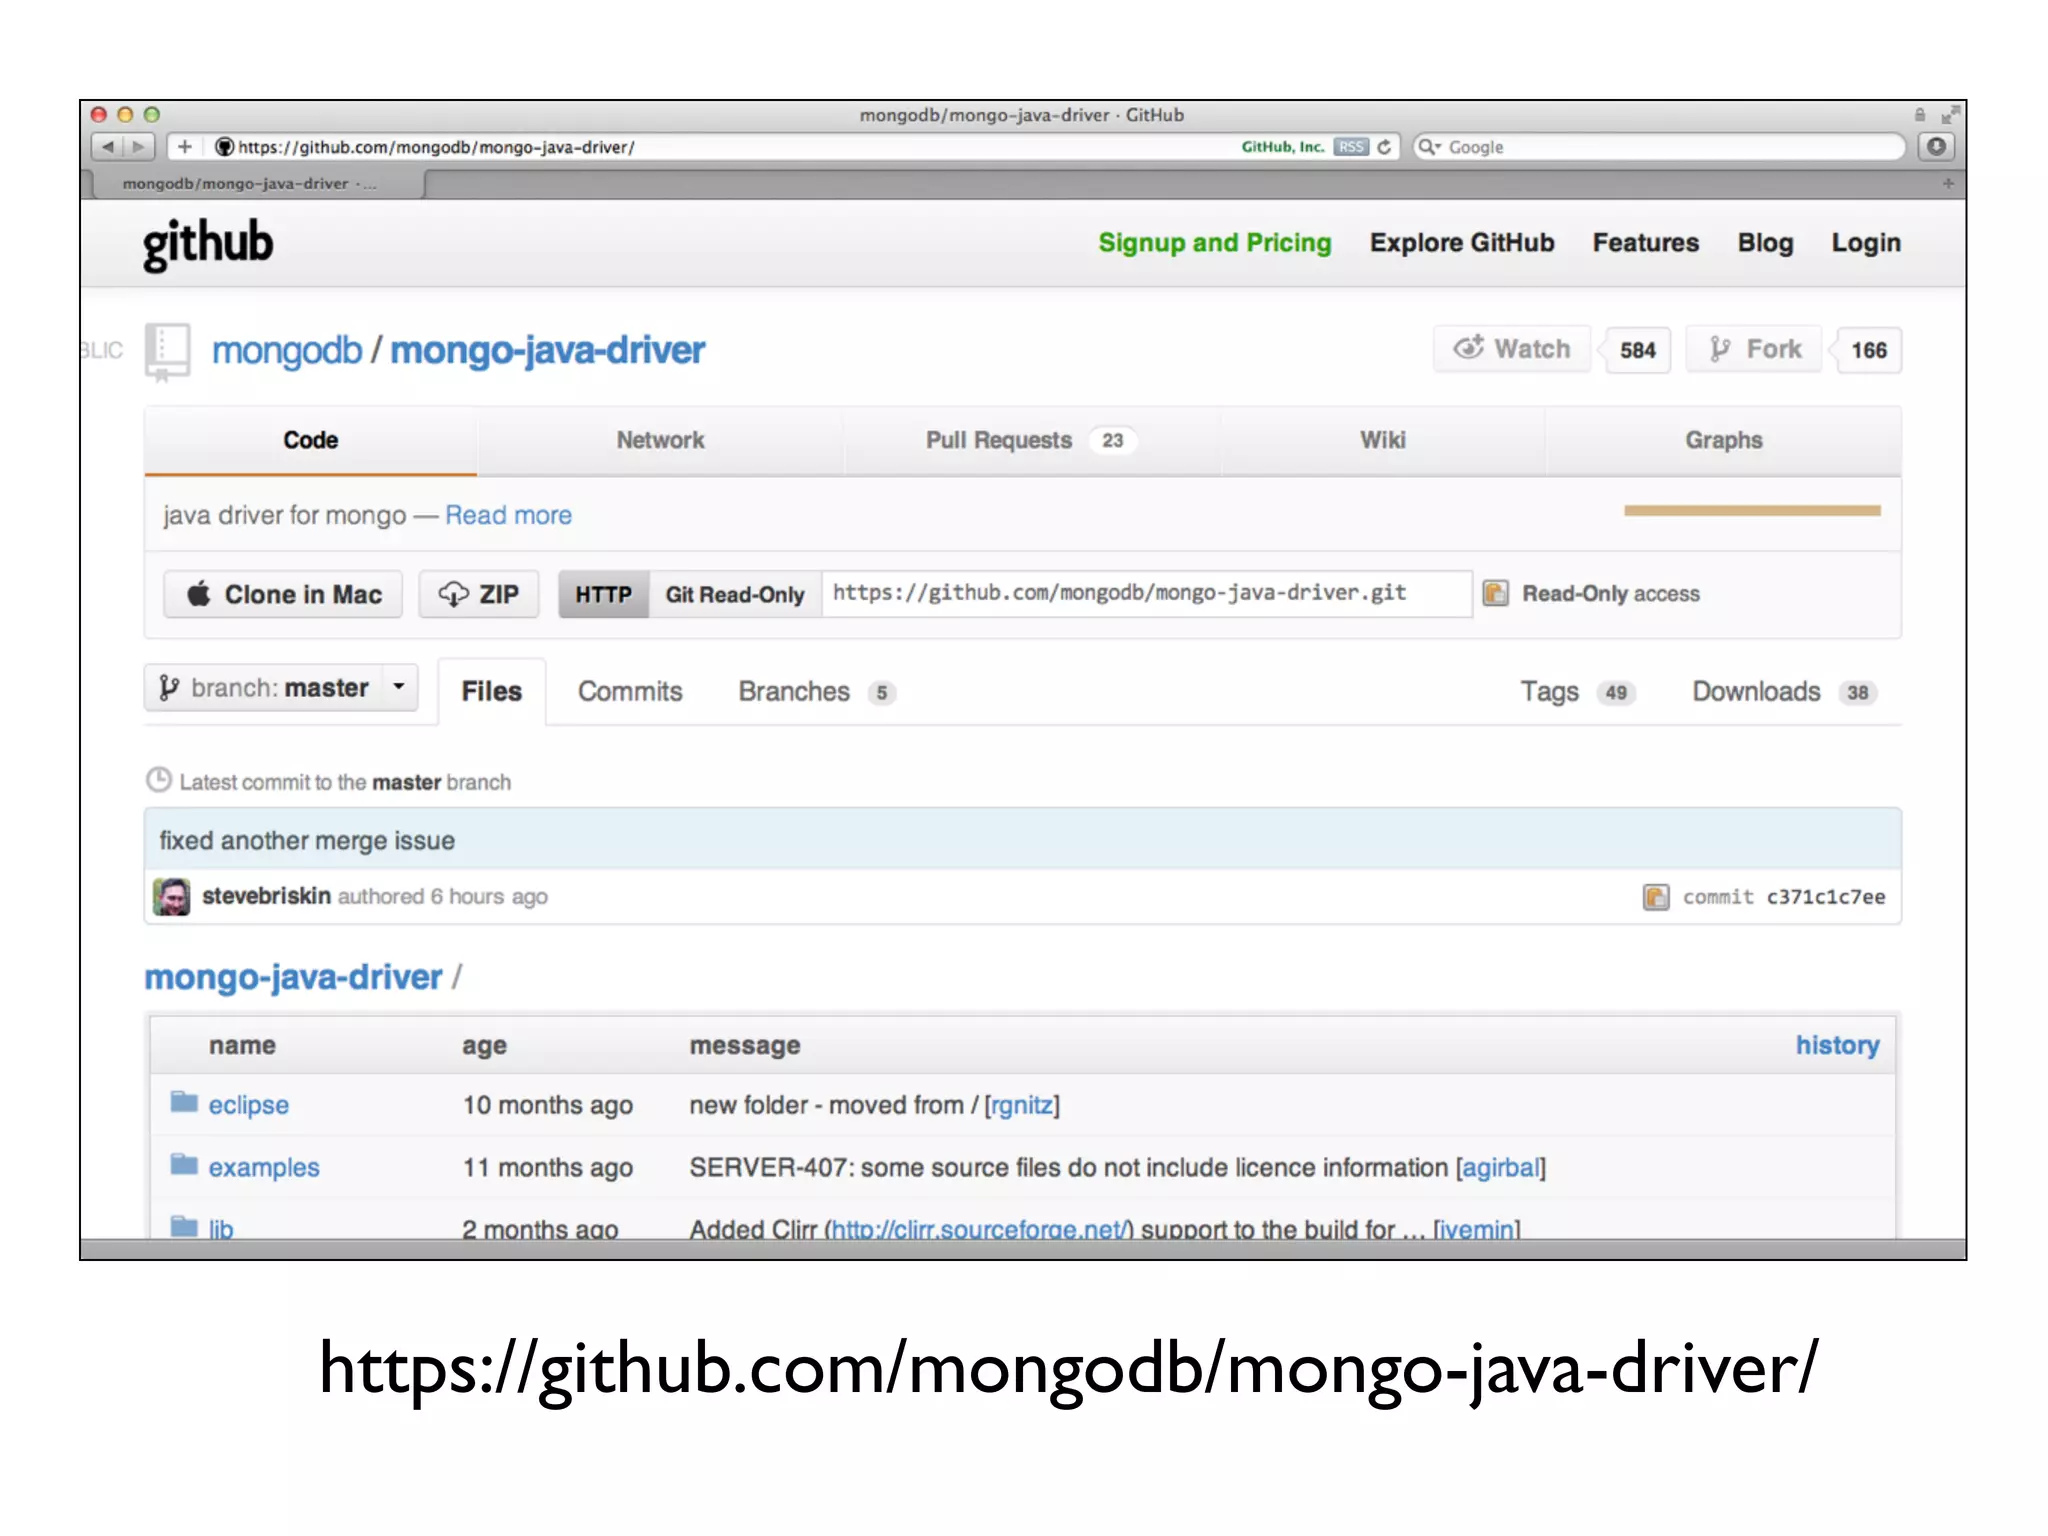Click the new tab plus icon
This screenshot has width=2048, height=1536.
(x=1948, y=183)
